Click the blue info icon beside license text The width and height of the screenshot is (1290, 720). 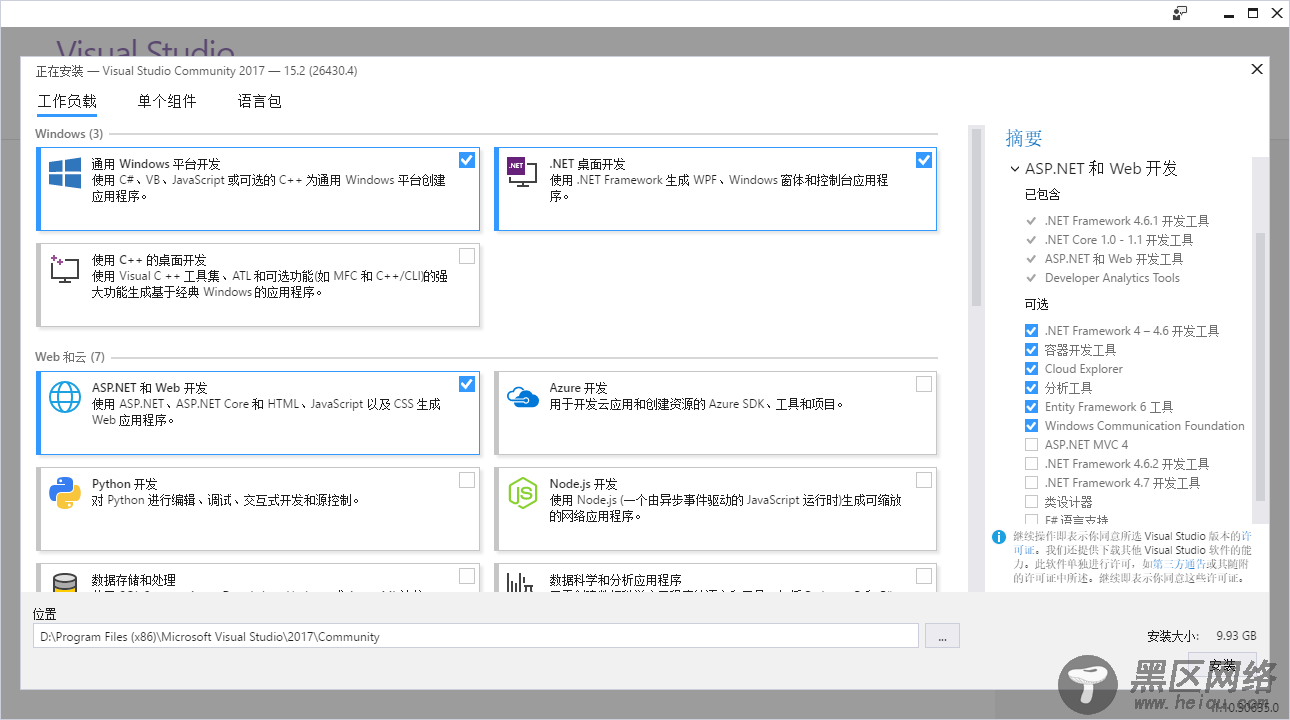tap(998, 537)
